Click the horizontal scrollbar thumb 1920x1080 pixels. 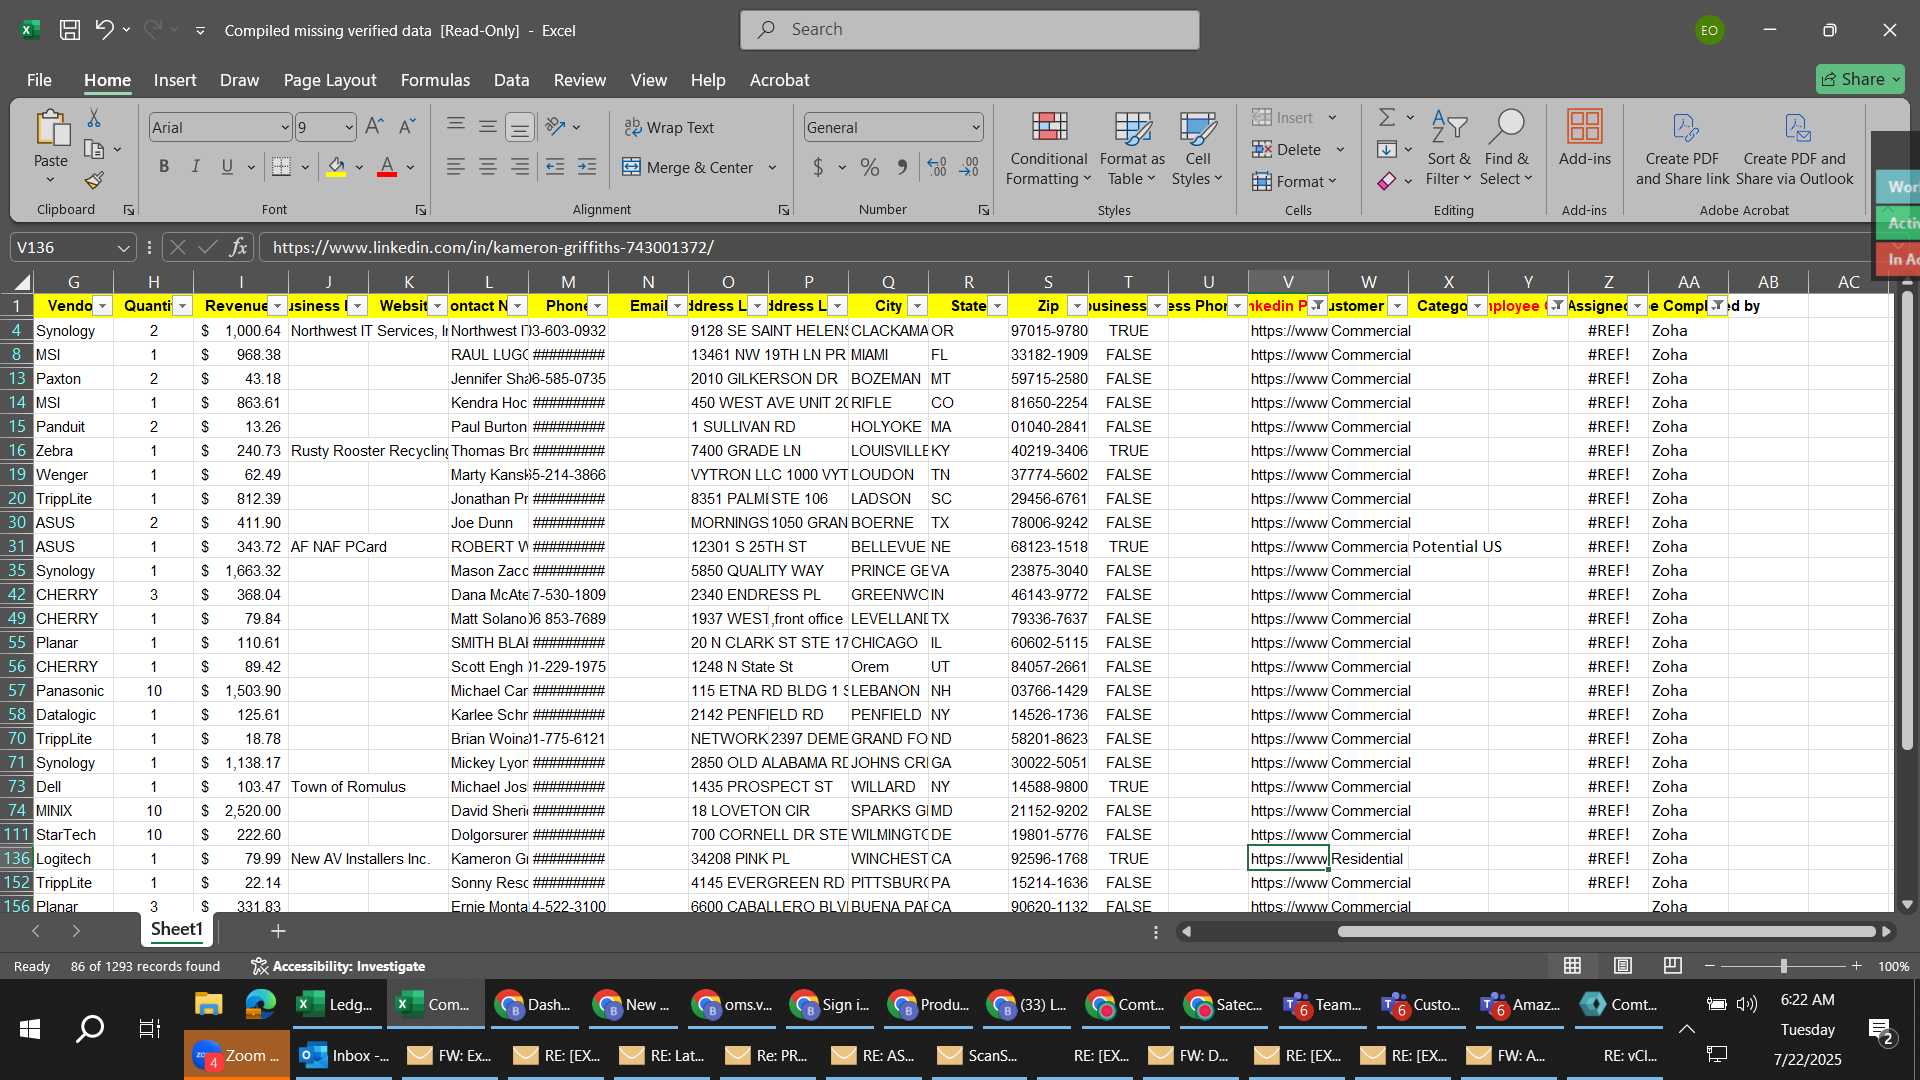click(1606, 931)
